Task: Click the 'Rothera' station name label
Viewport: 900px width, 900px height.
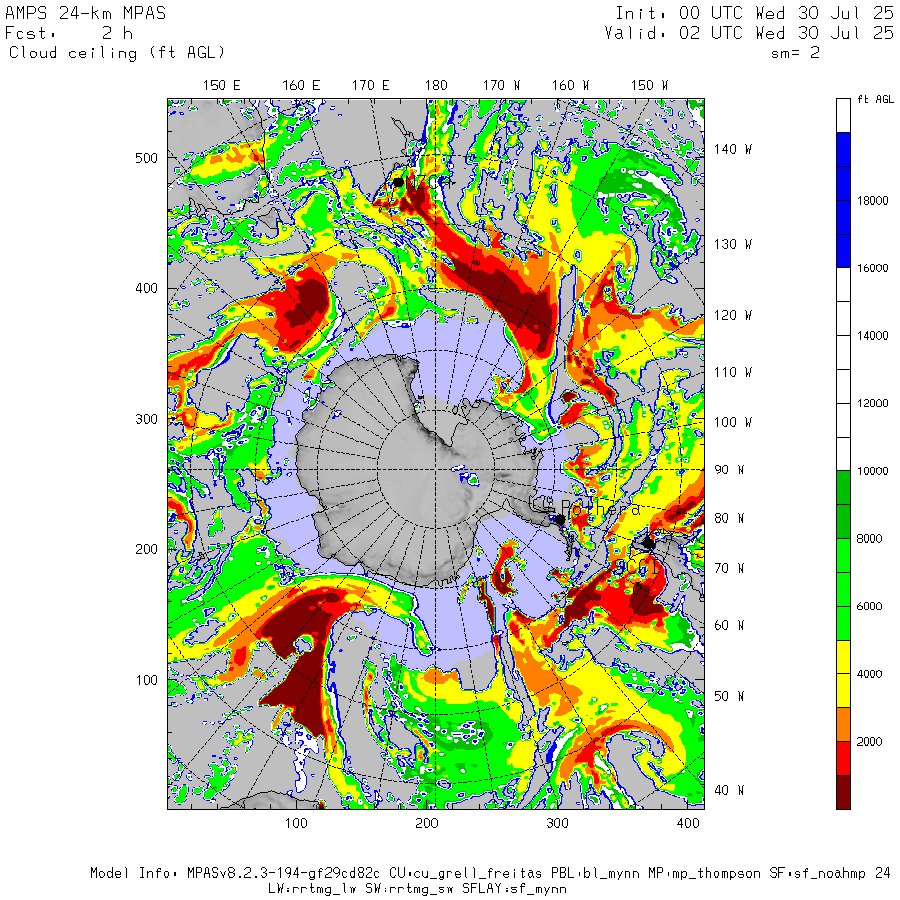Action: pos(600,508)
